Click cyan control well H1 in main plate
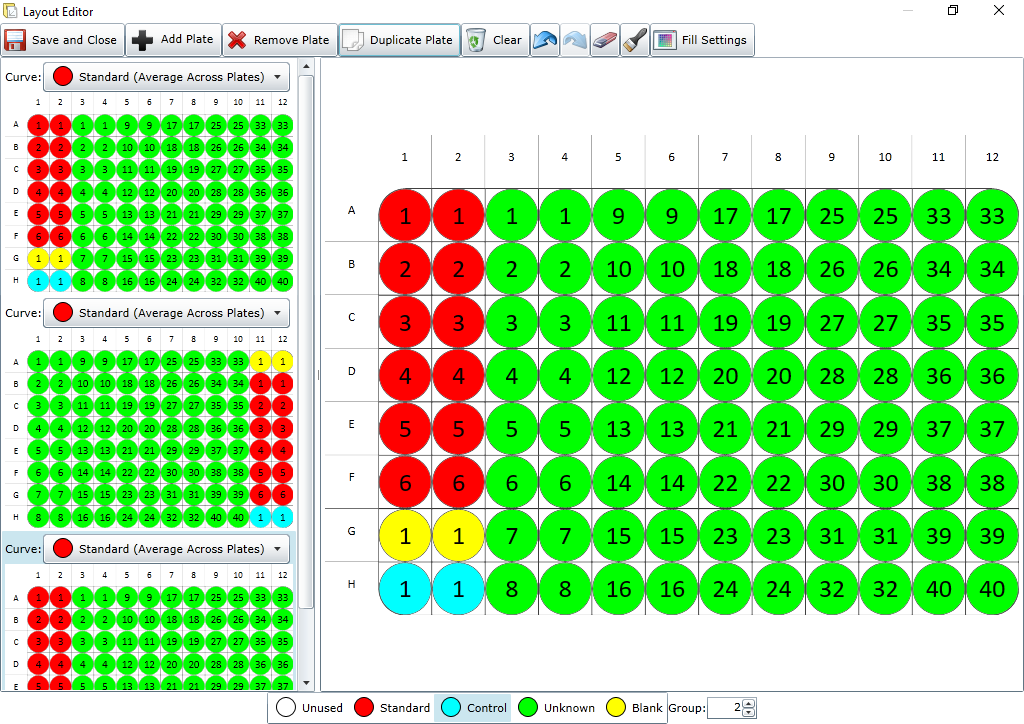Viewport: 1024px width, 724px height. point(405,589)
